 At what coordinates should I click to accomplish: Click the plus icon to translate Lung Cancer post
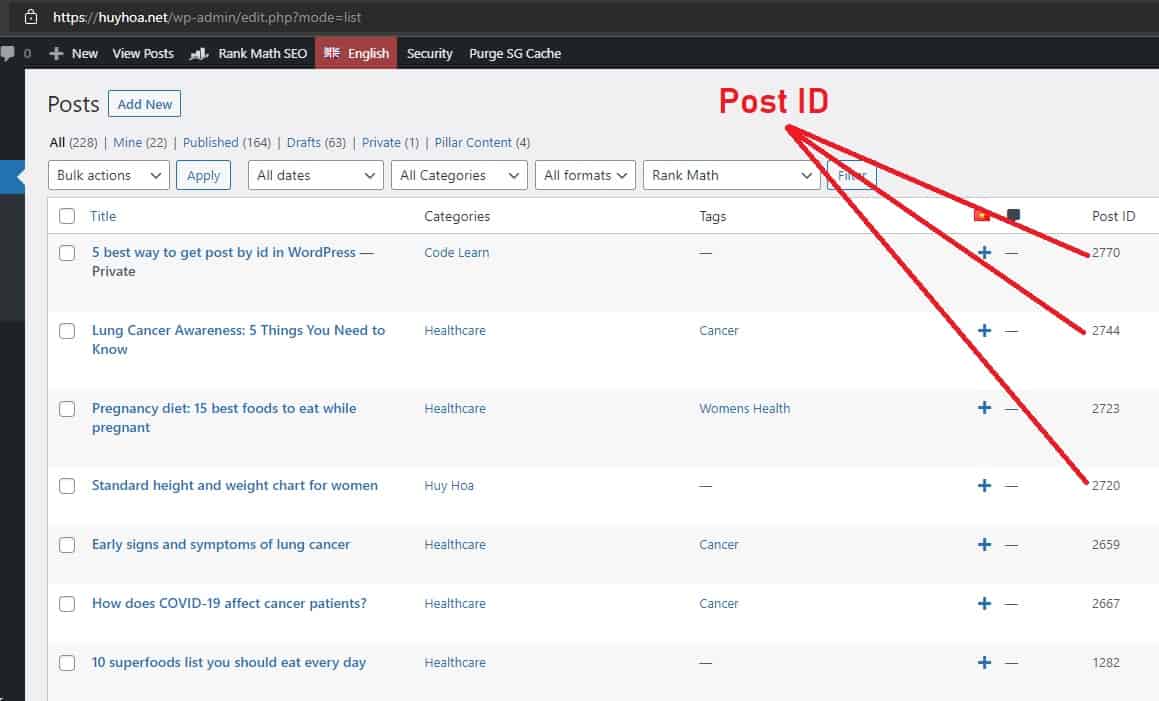pyautogui.click(x=984, y=330)
